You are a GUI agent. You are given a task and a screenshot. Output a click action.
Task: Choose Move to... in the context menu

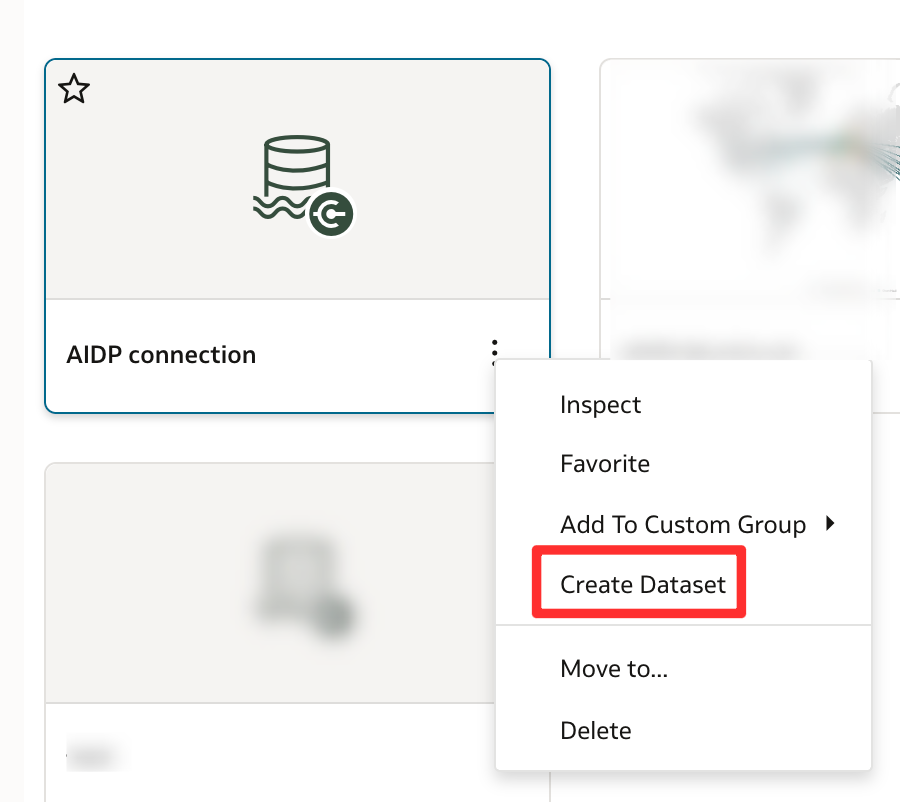tap(614, 669)
